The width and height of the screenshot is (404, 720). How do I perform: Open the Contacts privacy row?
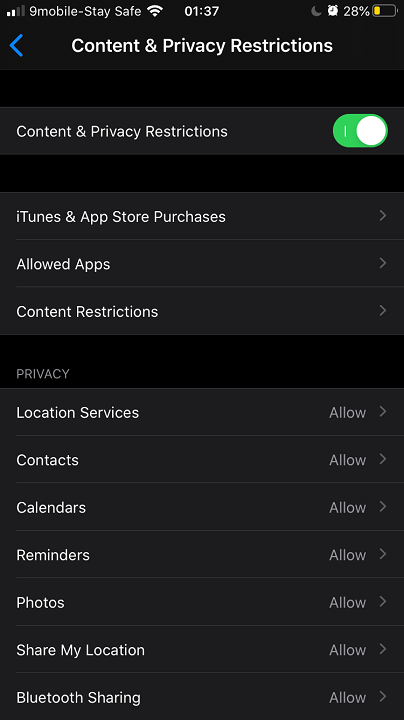click(x=202, y=460)
